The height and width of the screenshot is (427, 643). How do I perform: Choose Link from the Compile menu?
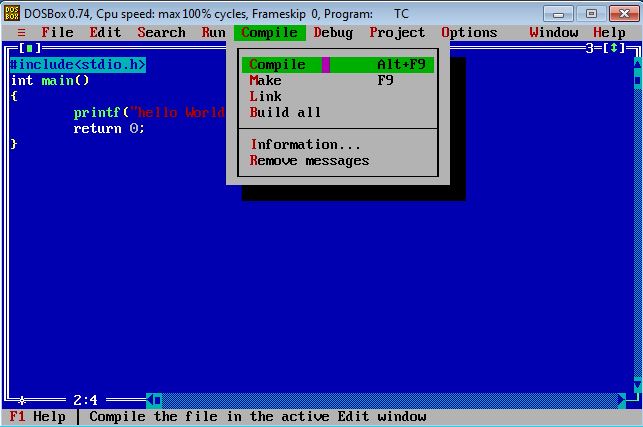[x=337, y=96]
